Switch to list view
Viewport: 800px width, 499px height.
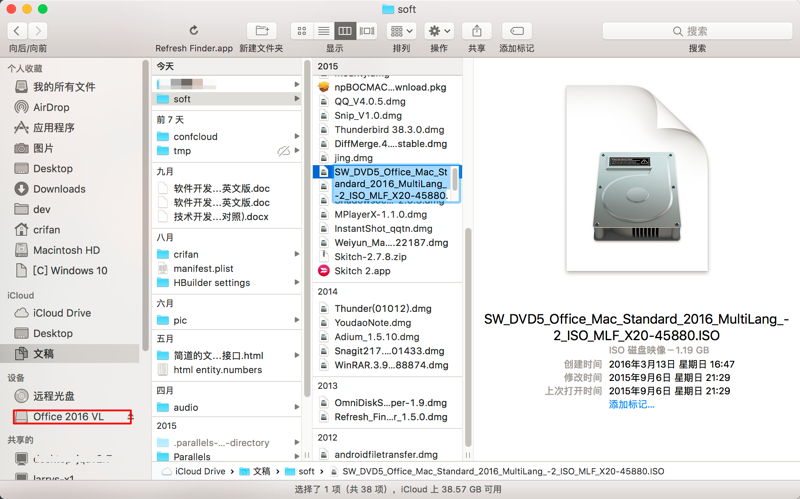tap(323, 31)
